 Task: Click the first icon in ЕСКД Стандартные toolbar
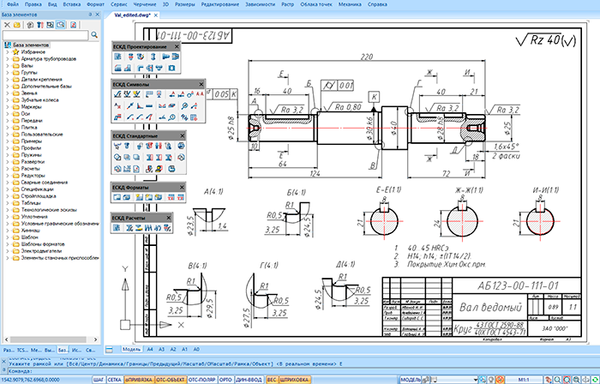[118, 146]
